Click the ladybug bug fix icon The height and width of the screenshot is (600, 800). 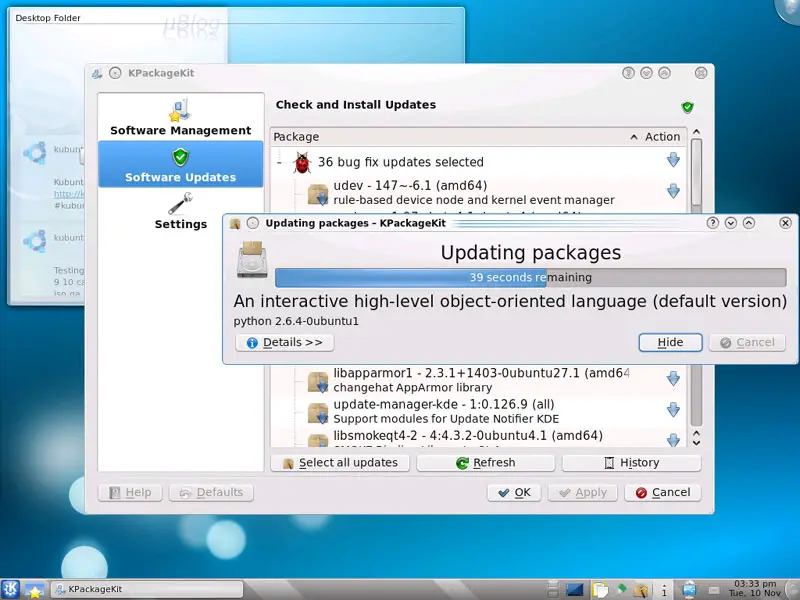coord(302,162)
